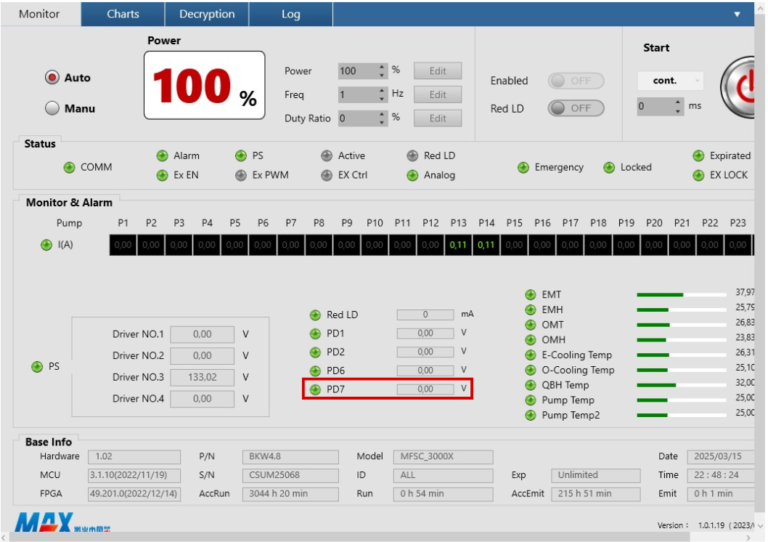
Task: Open the top-right dropdown arrow menu
Action: (737, 15)
